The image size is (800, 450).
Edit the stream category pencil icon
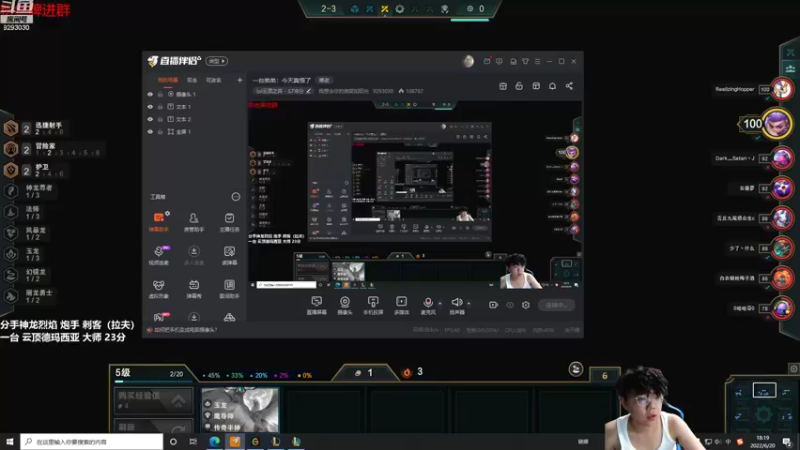coord(309,91)
